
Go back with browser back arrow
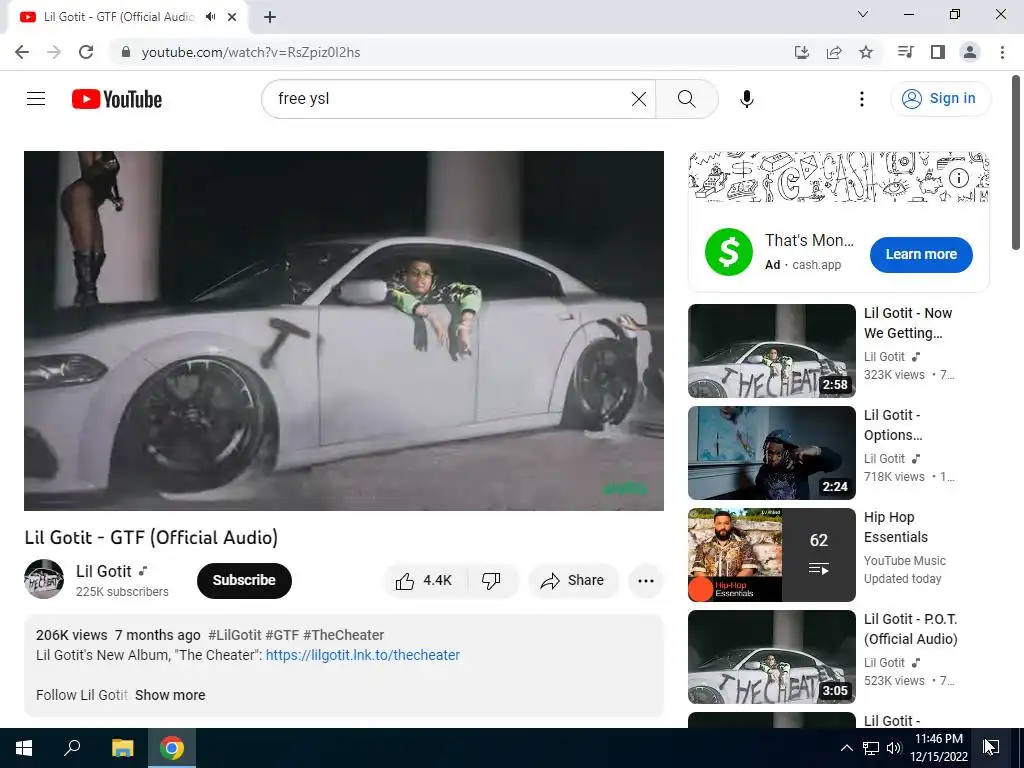tap(22, 52)
